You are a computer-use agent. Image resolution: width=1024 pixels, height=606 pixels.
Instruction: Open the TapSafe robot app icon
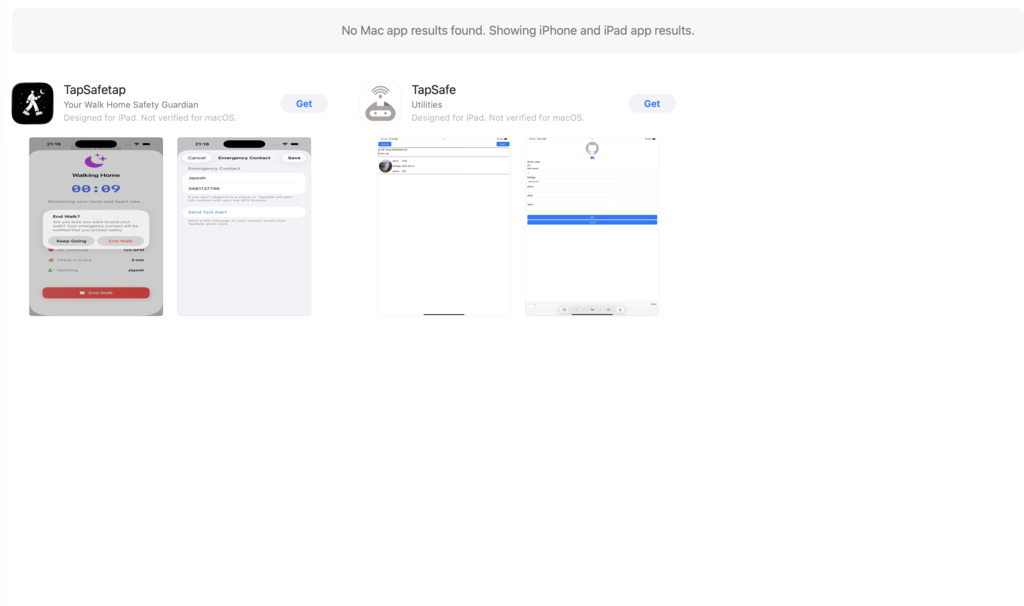pyautogui.click(x=380, y=103)
